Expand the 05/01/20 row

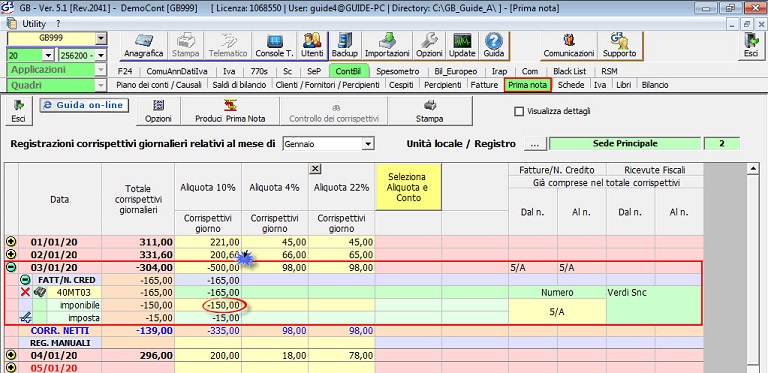(x=12, y=368)
